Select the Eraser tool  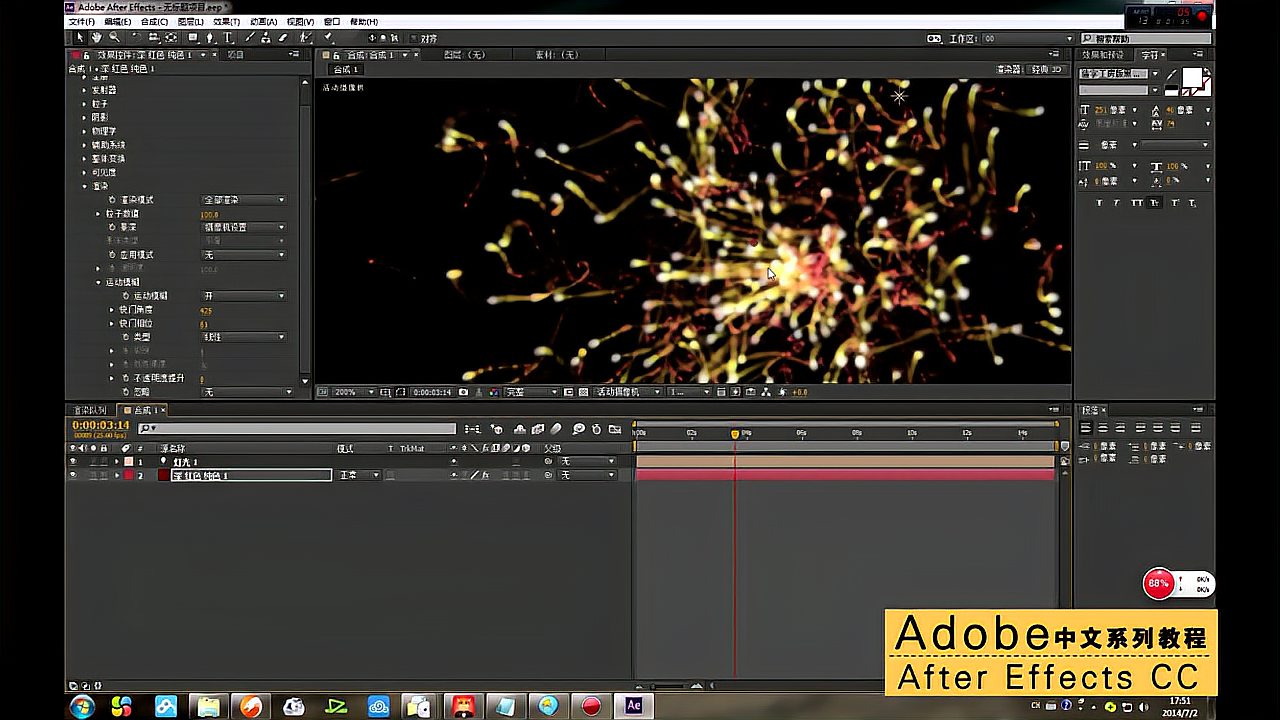click(x=283, y=37)
